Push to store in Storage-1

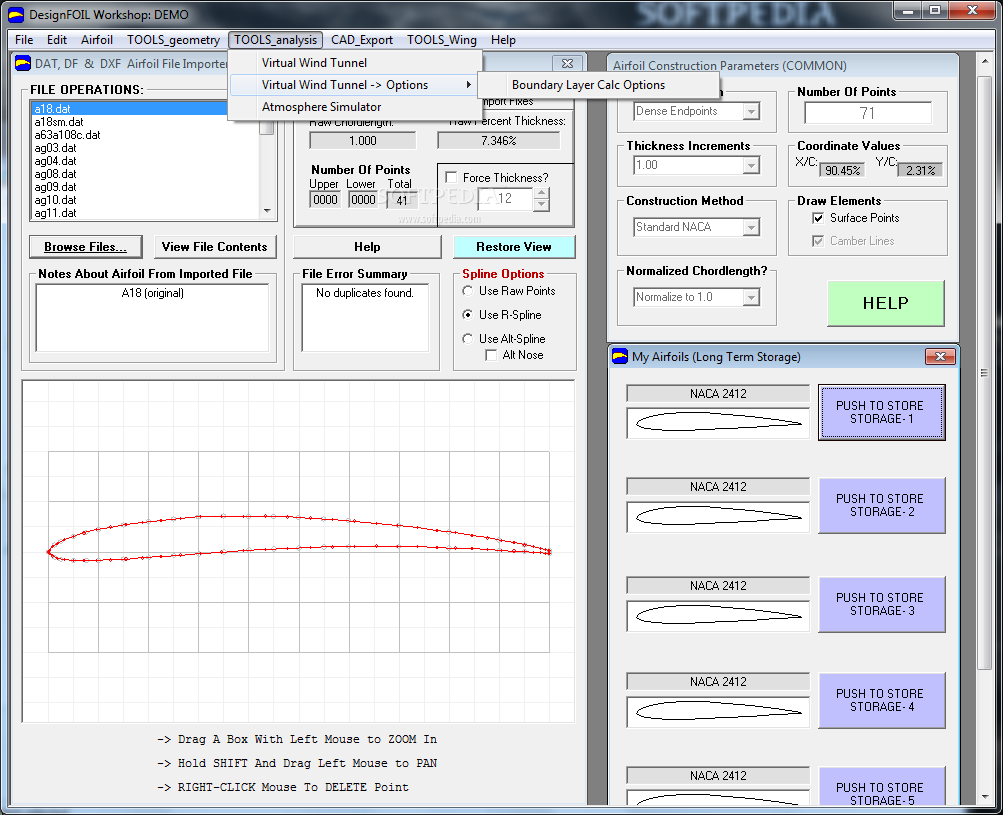[x=881, y=413]
